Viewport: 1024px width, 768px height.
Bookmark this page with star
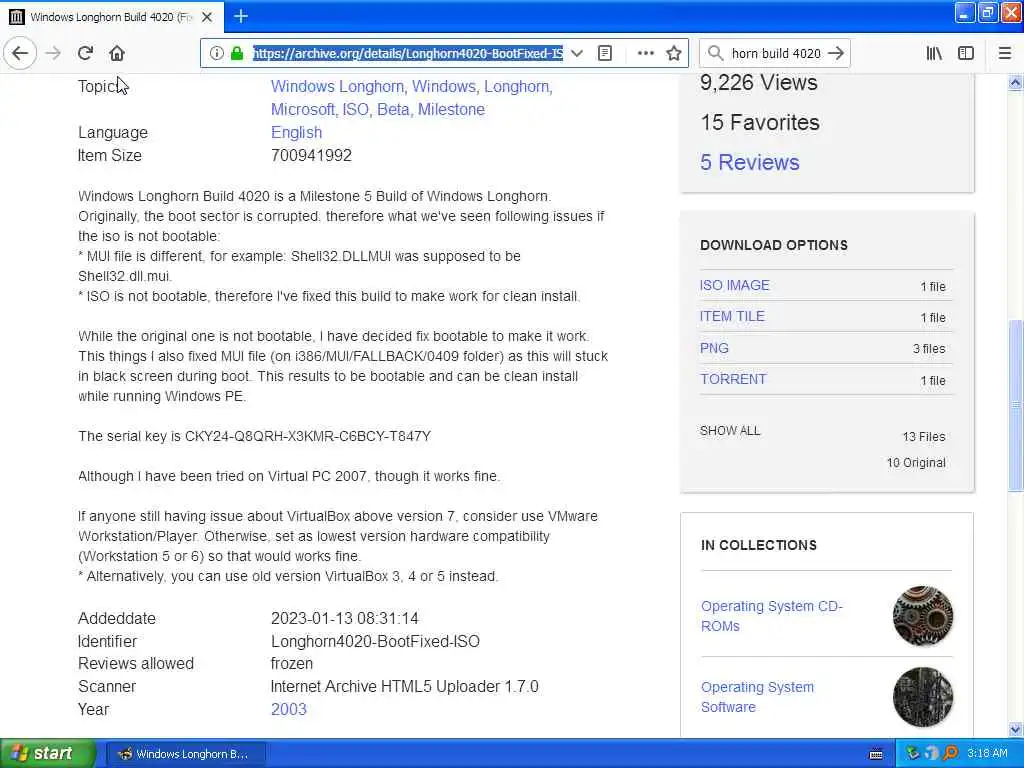pyautogui.click(x=674, y=53)
